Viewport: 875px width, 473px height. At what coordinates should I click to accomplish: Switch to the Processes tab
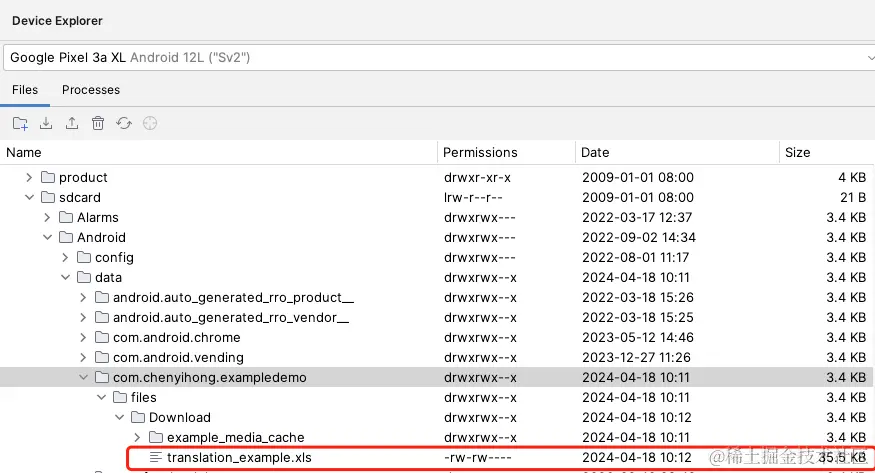(x=91, y=90)
